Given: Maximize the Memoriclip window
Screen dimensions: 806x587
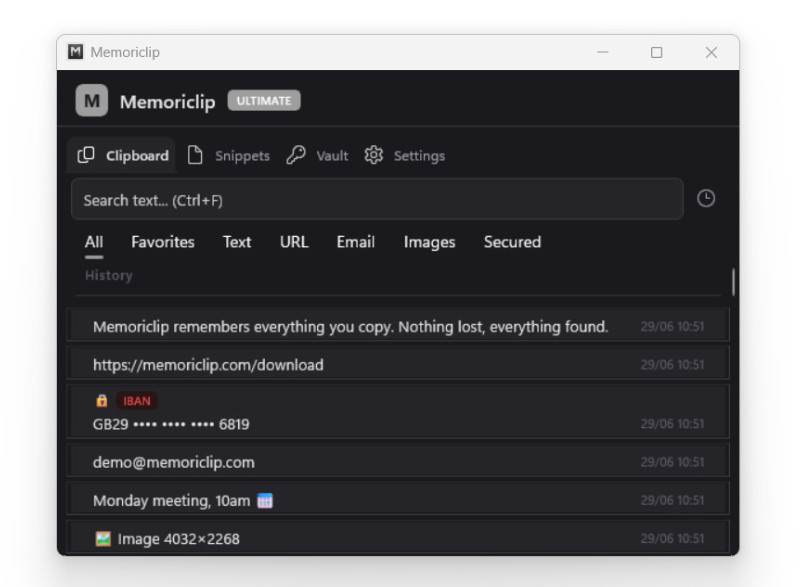Looking at the screenshot, I should 656,52.
